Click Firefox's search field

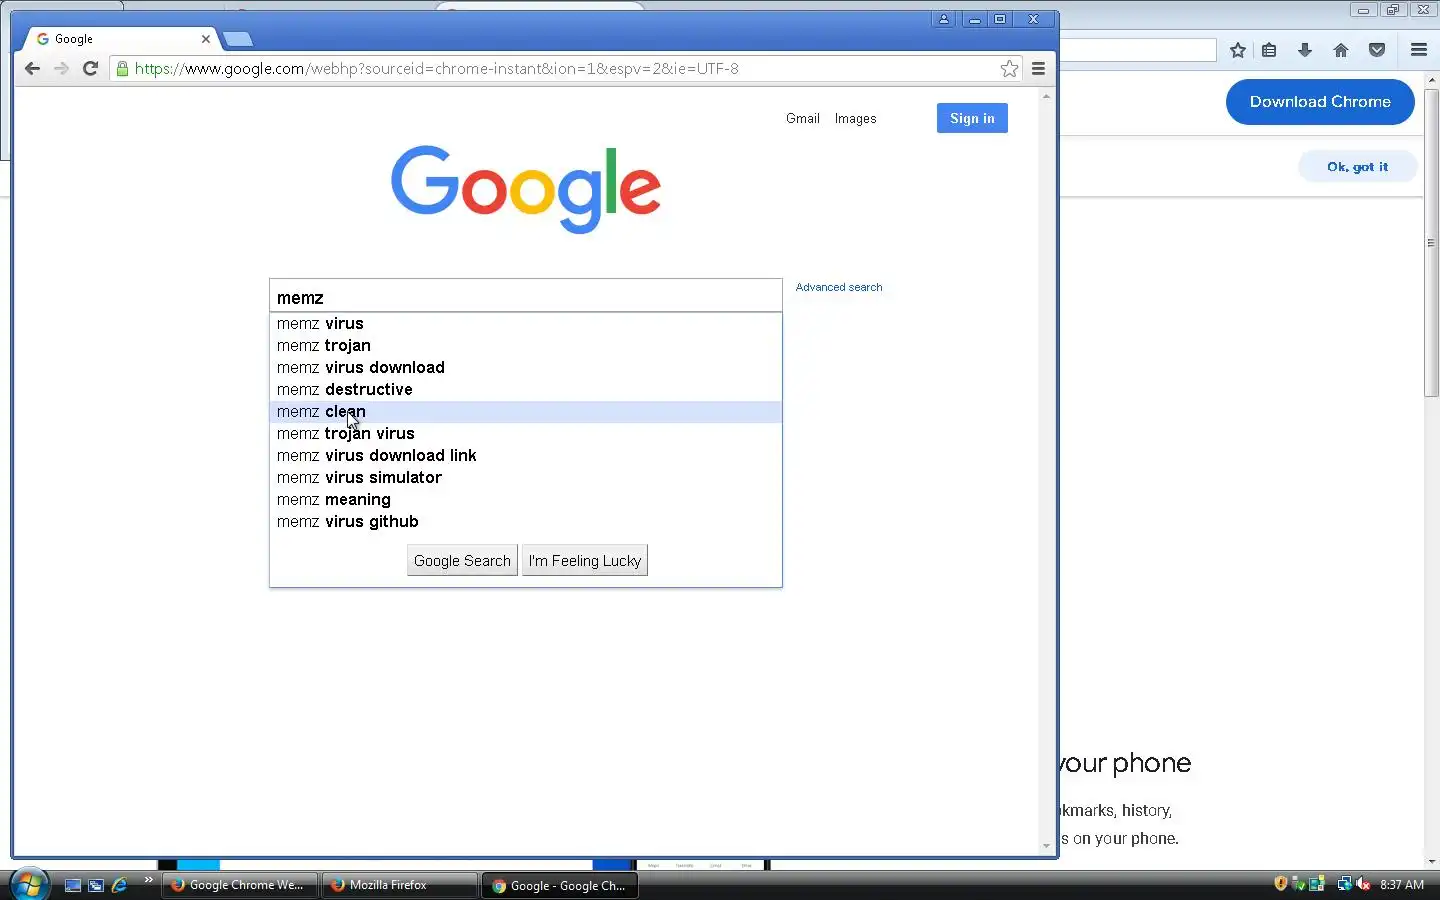pyautogui.click(x=1138, y=50)
